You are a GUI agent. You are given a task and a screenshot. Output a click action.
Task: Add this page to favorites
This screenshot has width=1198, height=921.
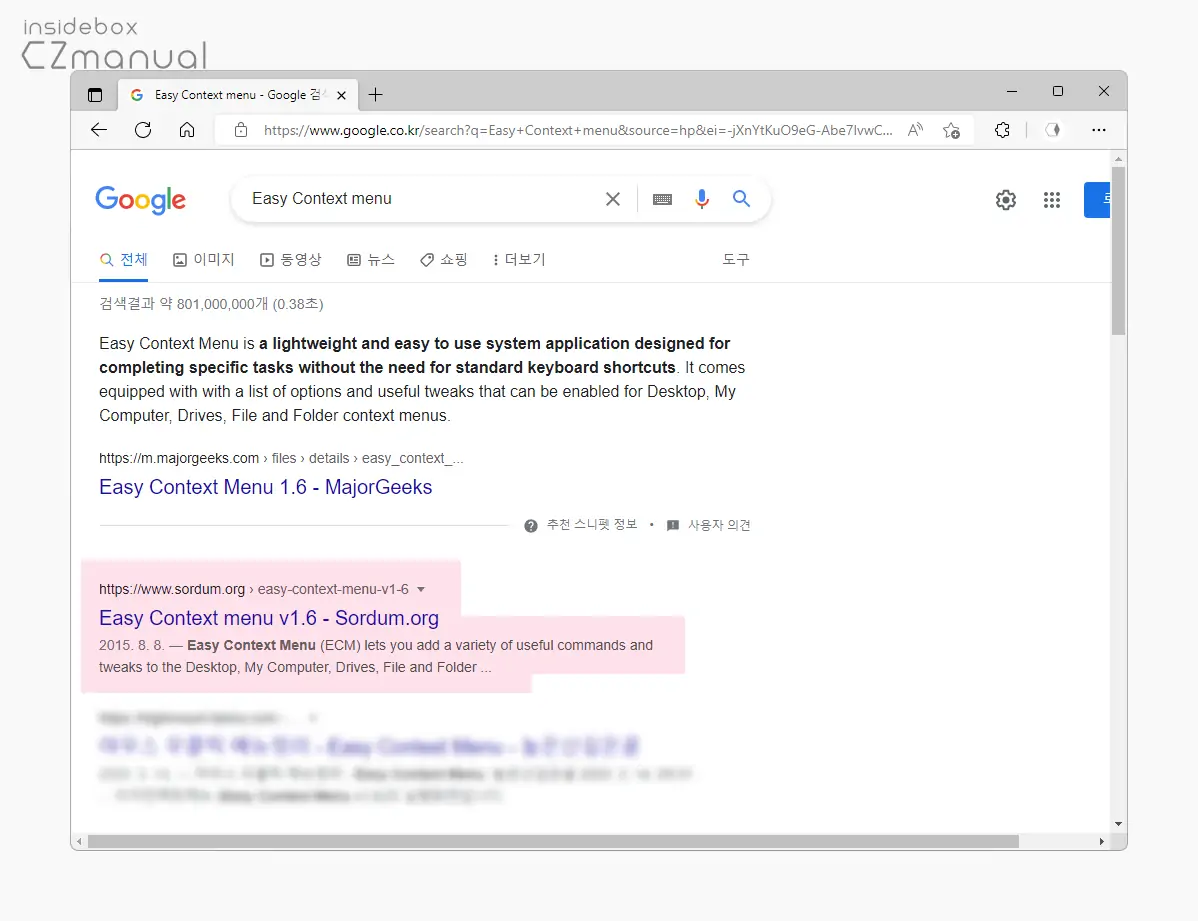(x=951, y=130)
